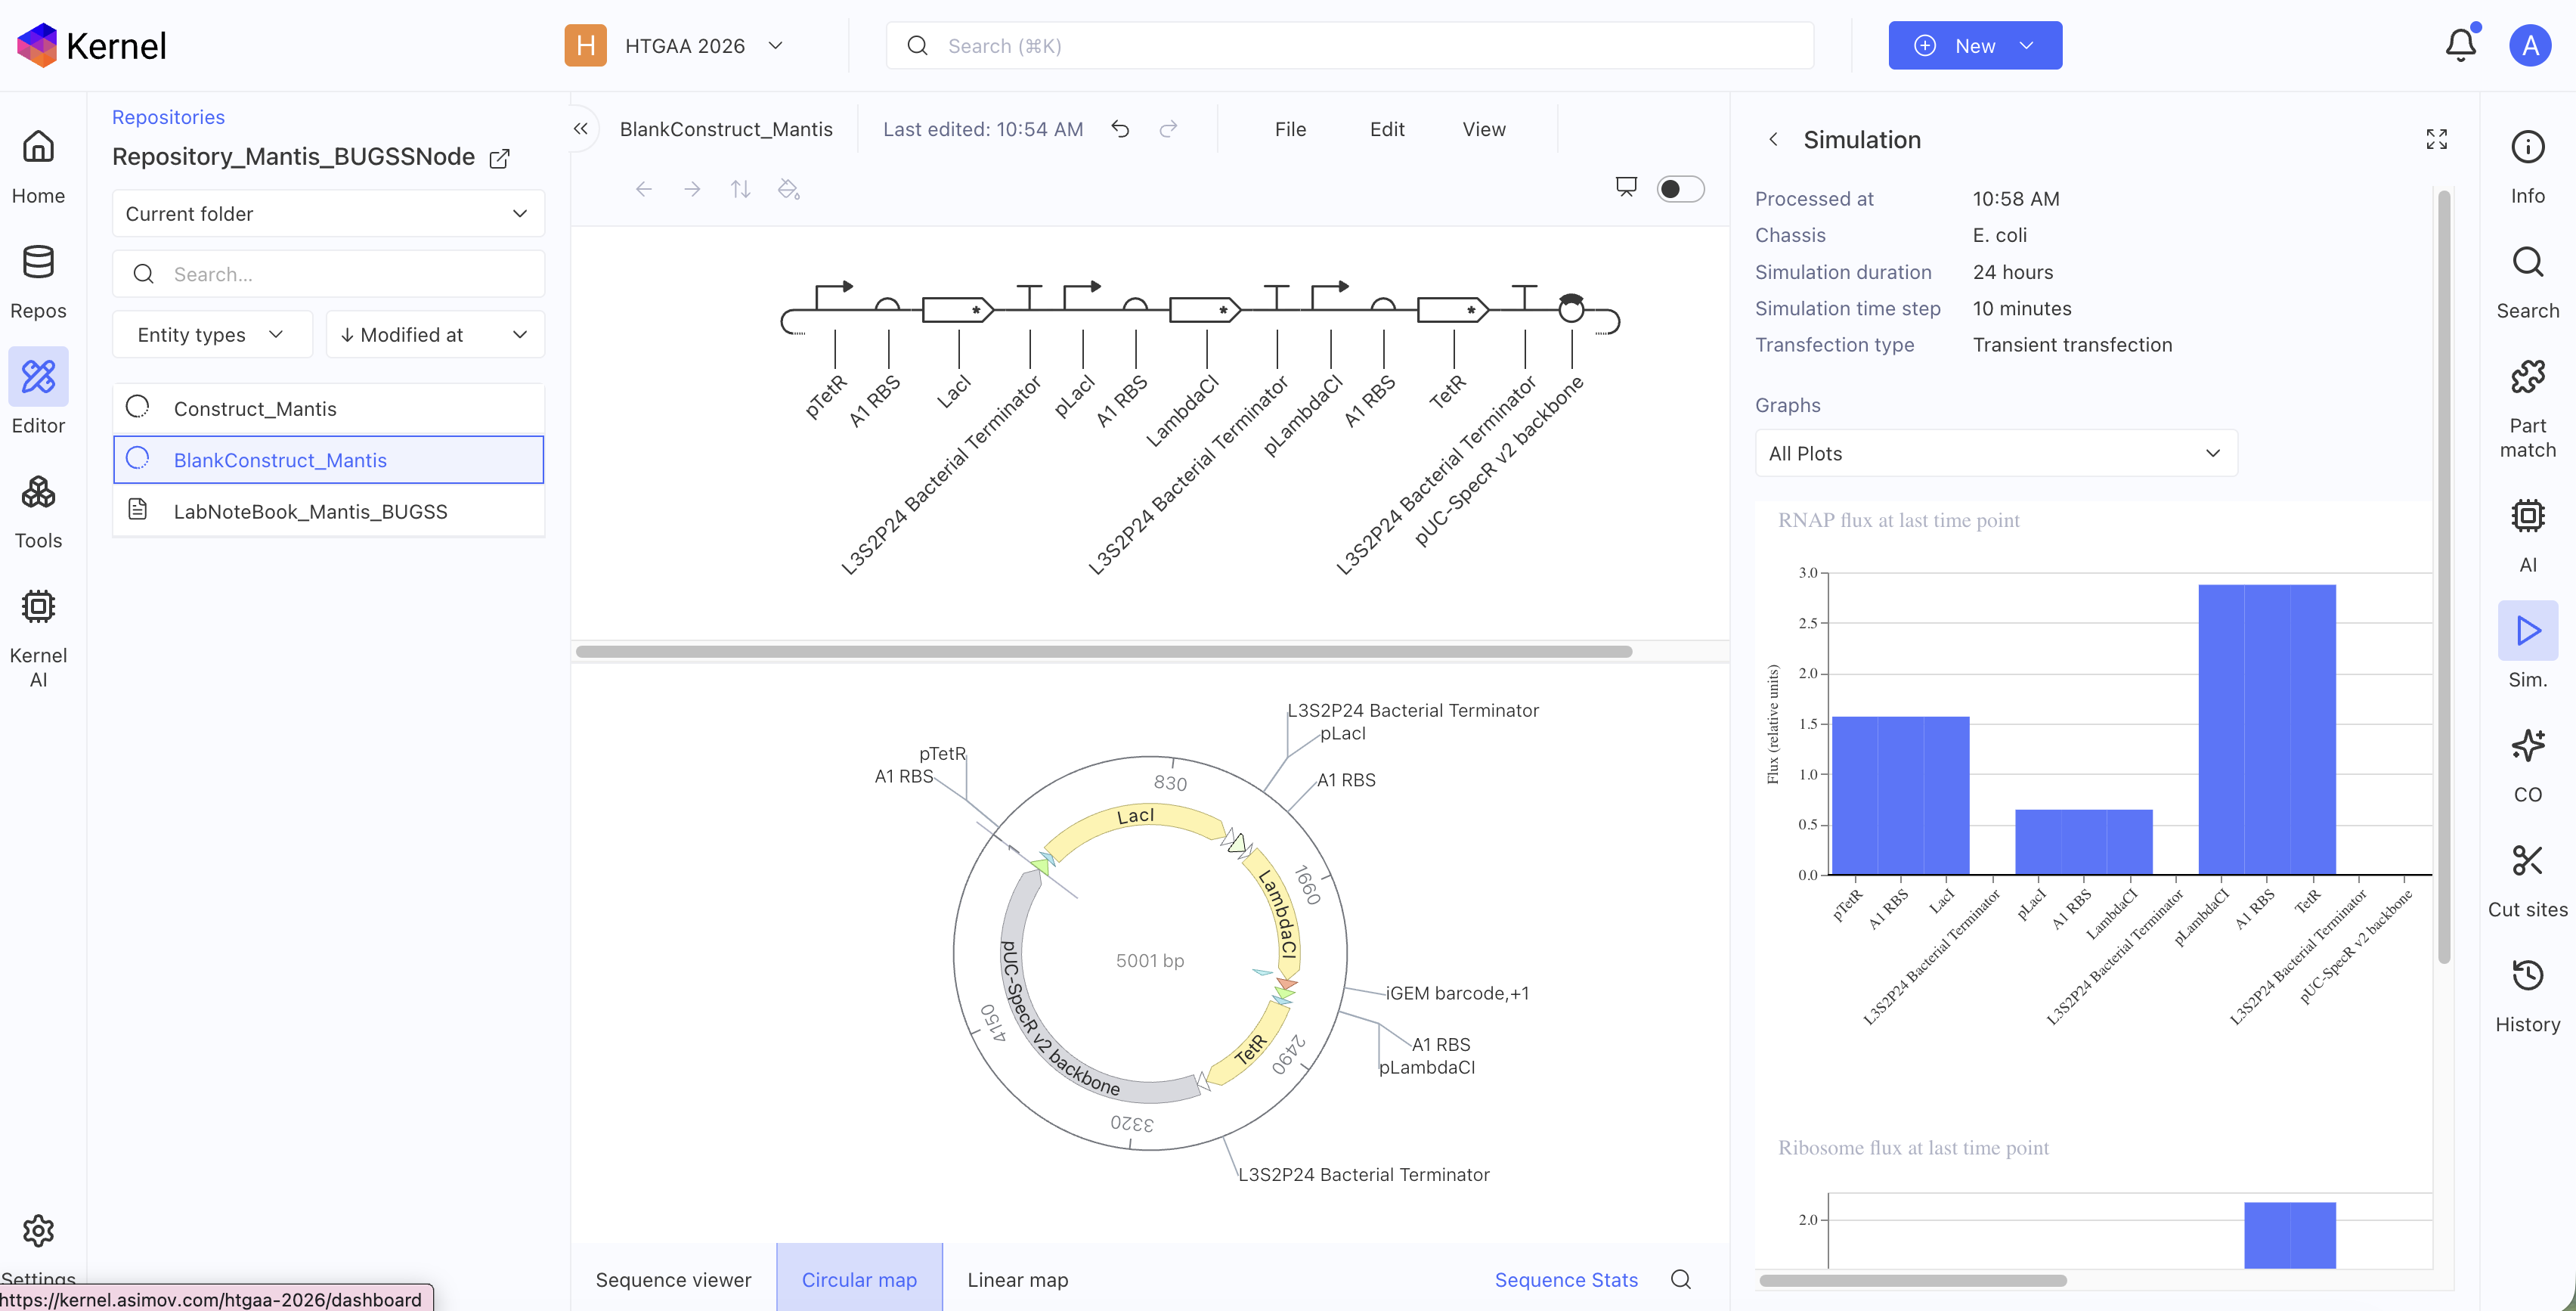The height and width of the screenshot is (1311, 2576).
Task: Click the iGEM barcode,+1 label
Action: click(x=1456, y=993)
